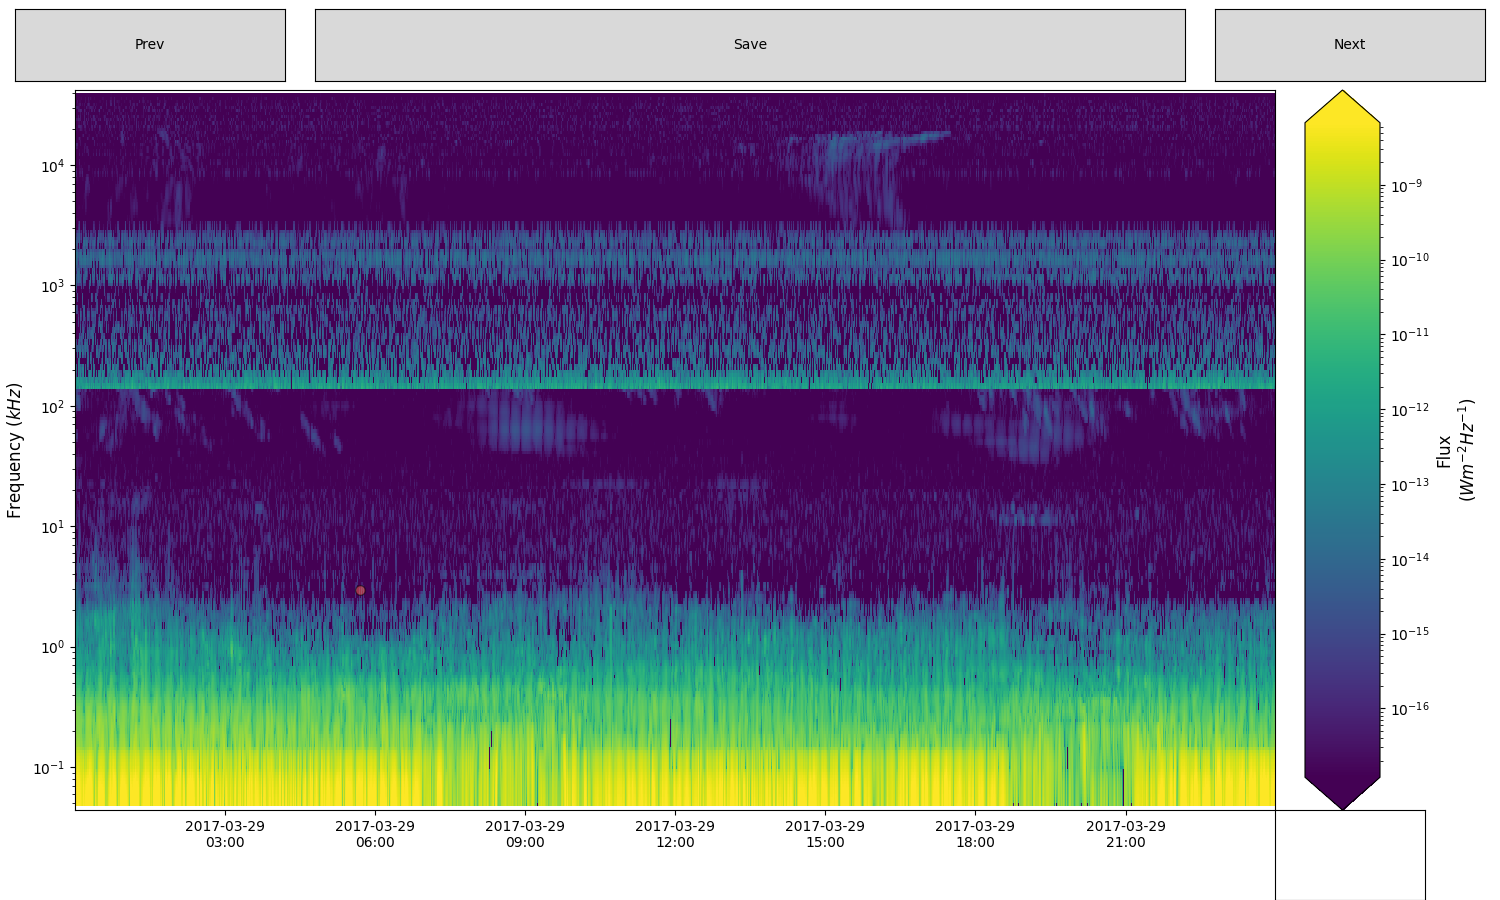Click the 10⁴ frequency tick label
This screenshot has width=1500, height=900.
[x=52, y=166]
